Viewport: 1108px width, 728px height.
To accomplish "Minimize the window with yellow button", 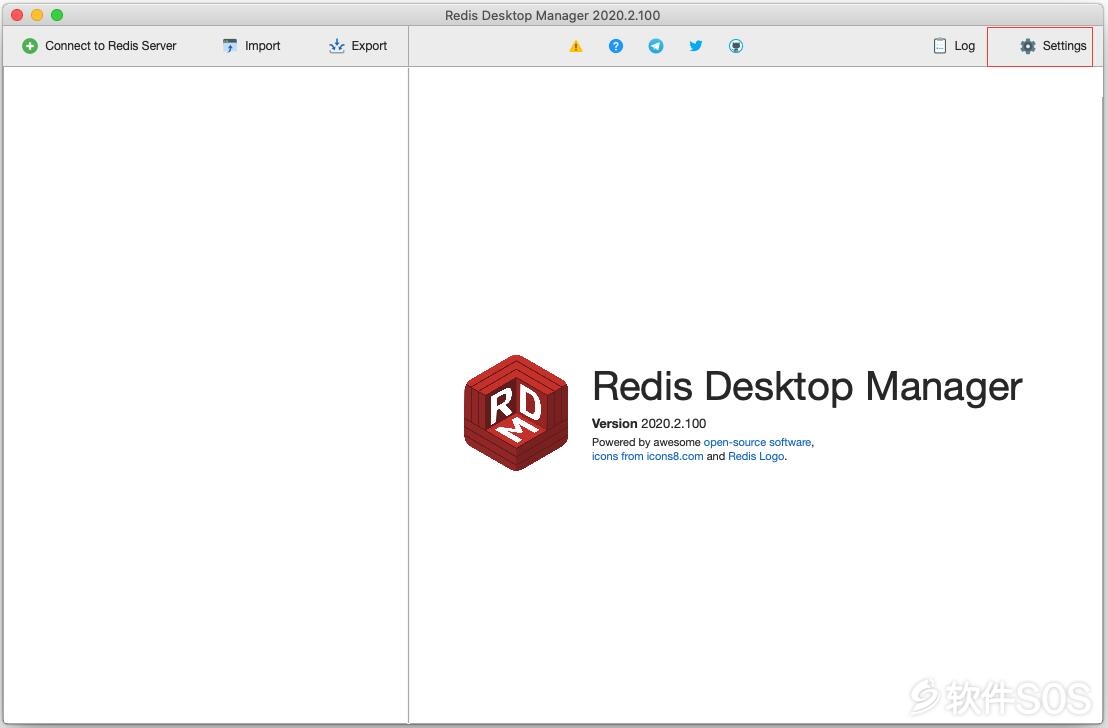I will (37, 15).
